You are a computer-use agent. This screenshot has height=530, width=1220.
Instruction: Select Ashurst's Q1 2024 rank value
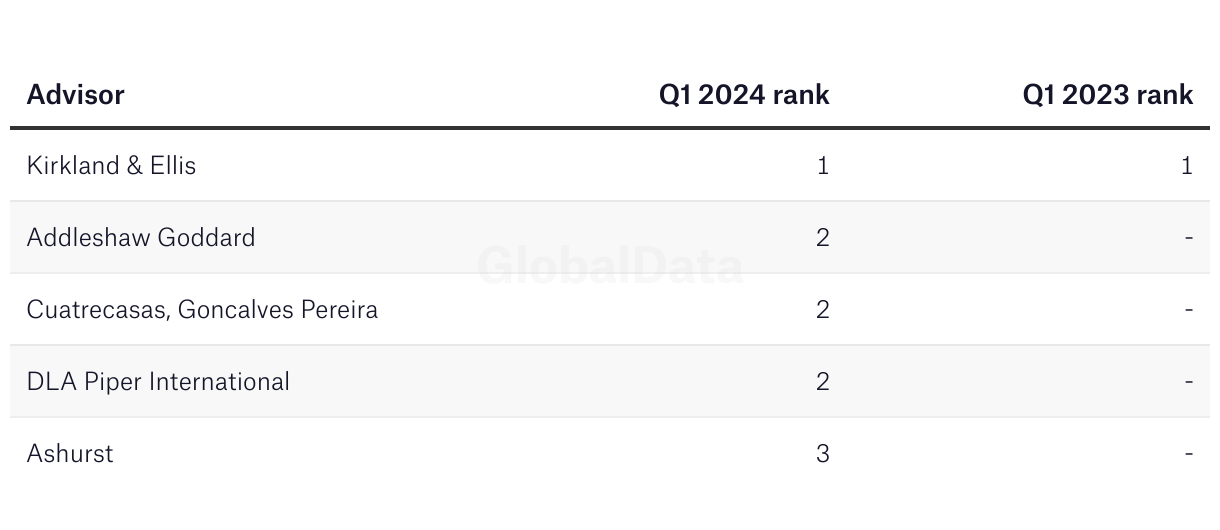point(822,453)
